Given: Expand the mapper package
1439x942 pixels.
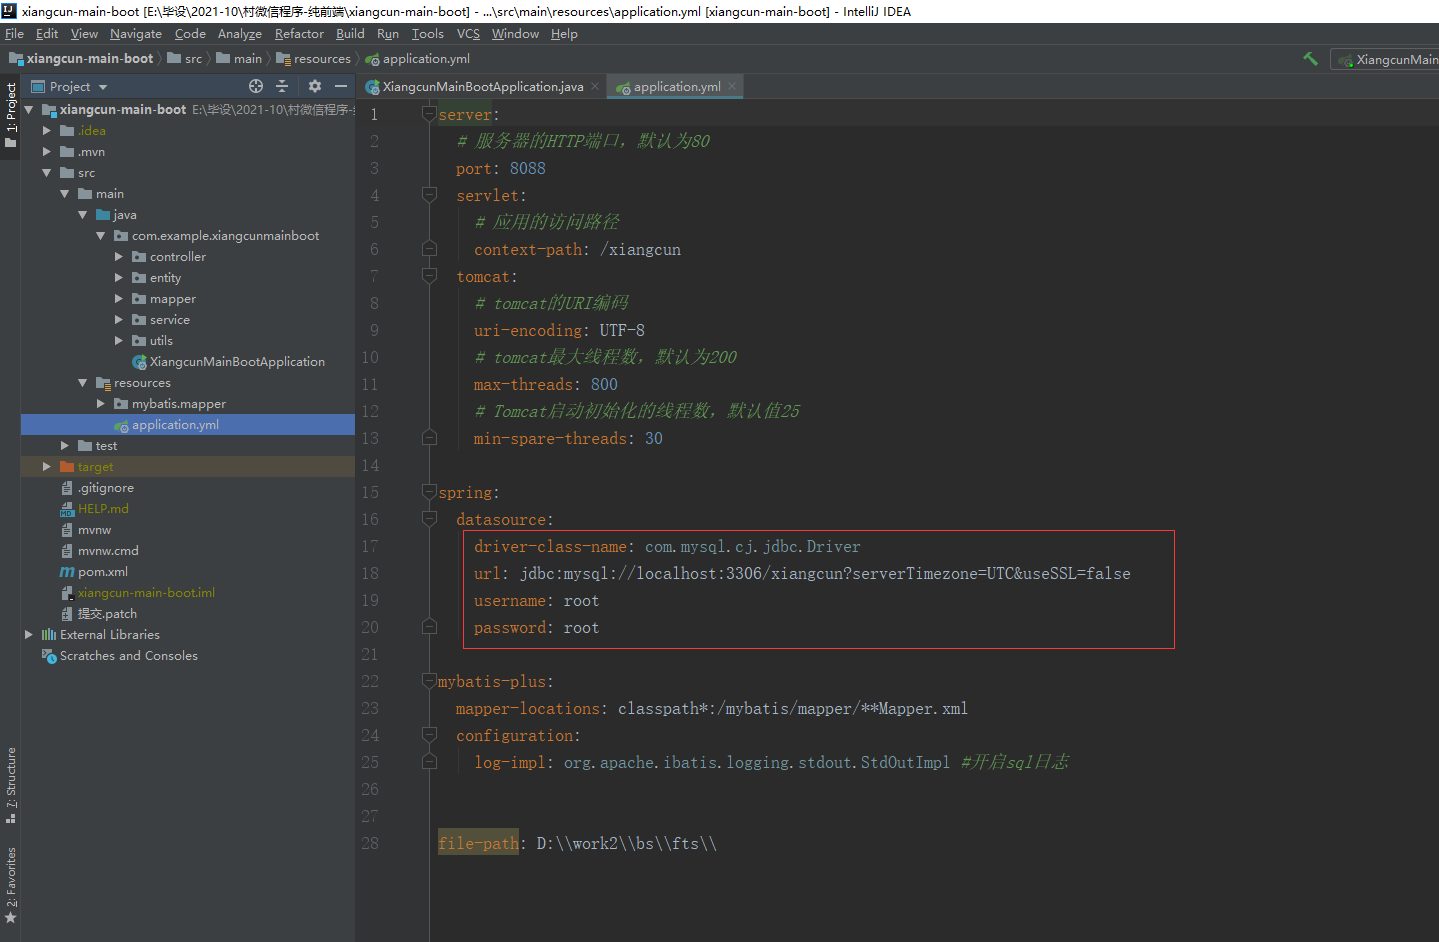Looking at the screenshot, I should click(119, 299).
